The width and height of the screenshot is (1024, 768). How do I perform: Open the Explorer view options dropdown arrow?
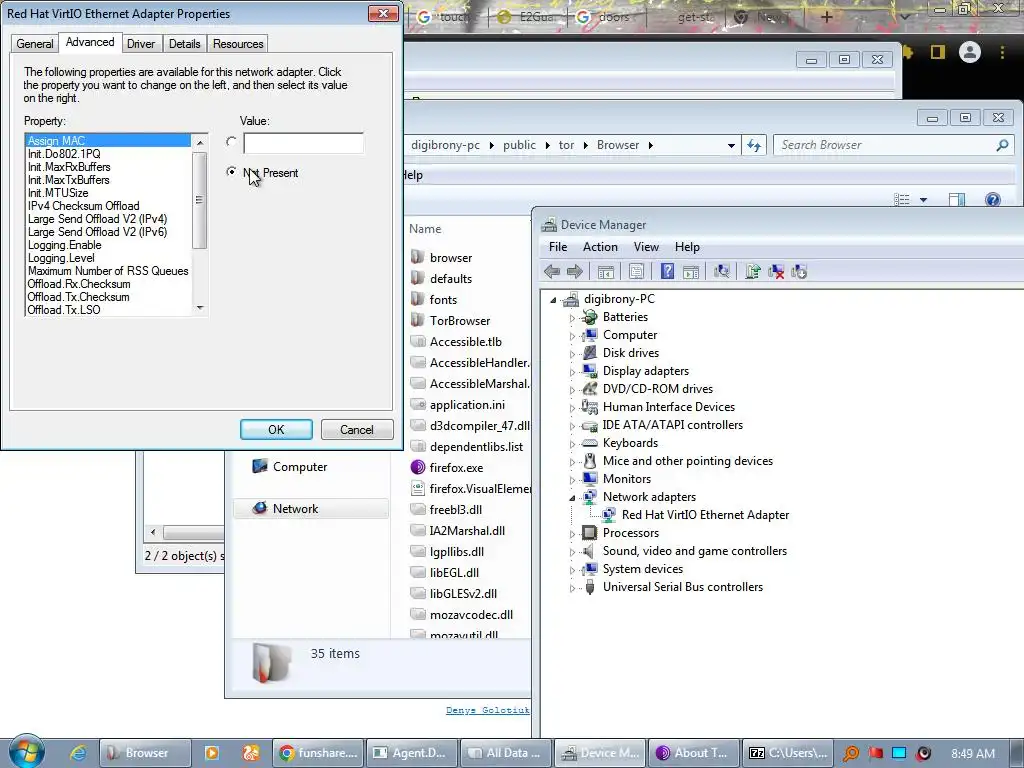(923, 200)
